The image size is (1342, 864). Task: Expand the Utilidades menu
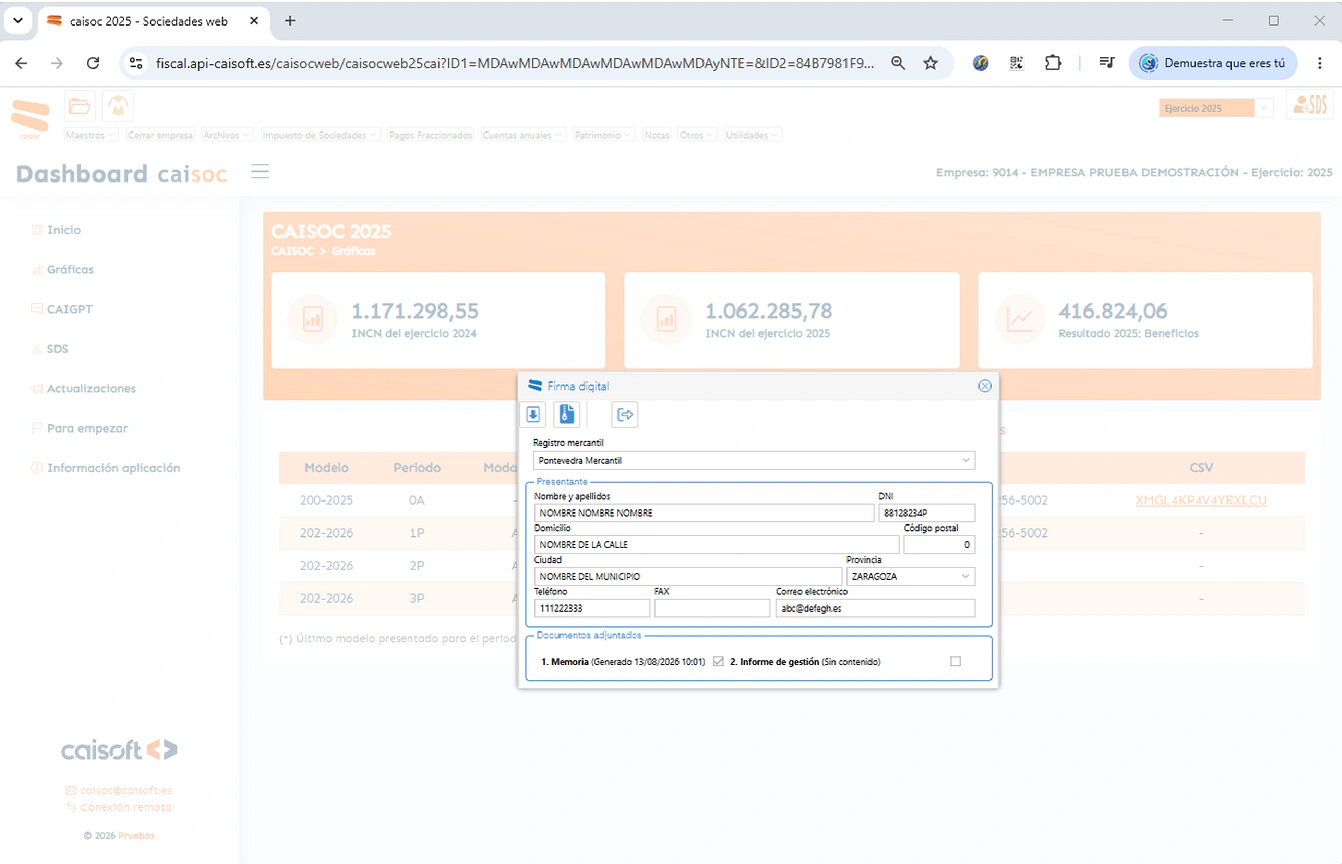[x=752, y=135]
